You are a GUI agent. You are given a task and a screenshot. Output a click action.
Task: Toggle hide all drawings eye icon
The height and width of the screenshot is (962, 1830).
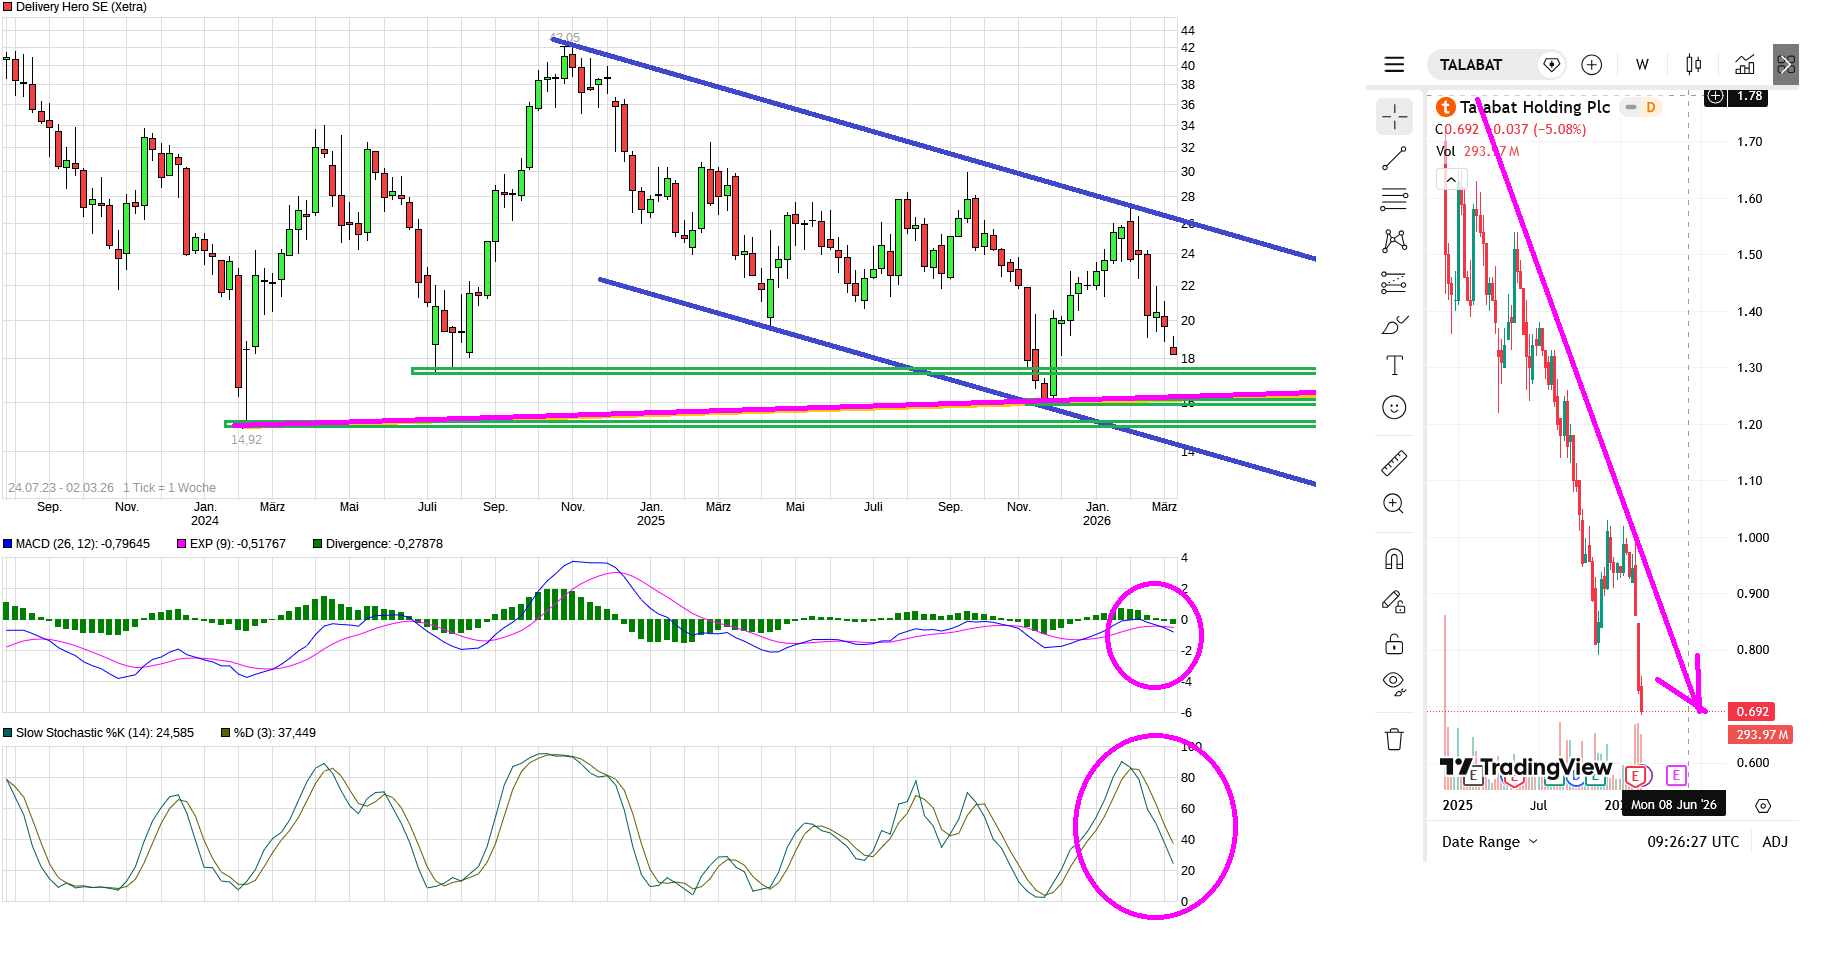click(1394, 684)
